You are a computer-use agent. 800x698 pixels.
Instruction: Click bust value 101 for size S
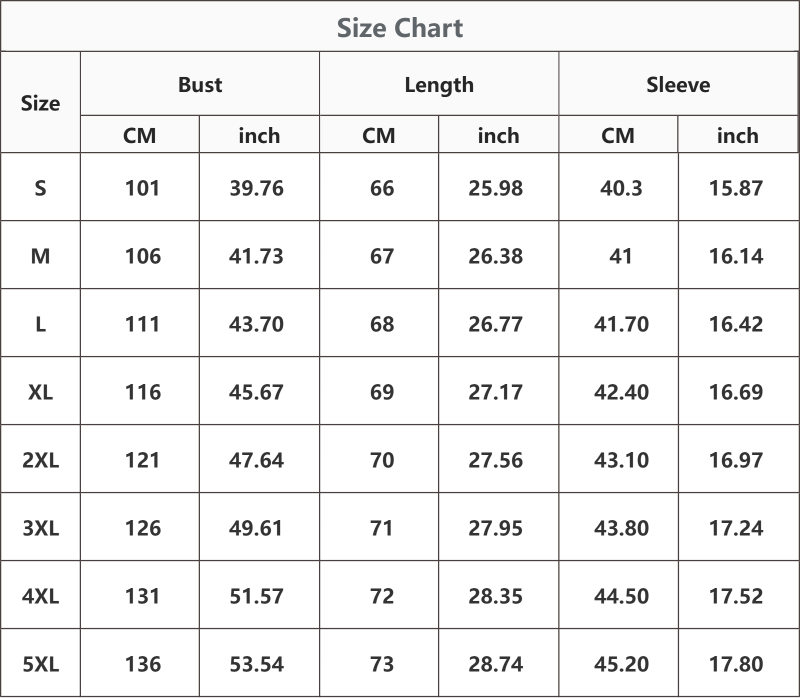pos(142,188)
